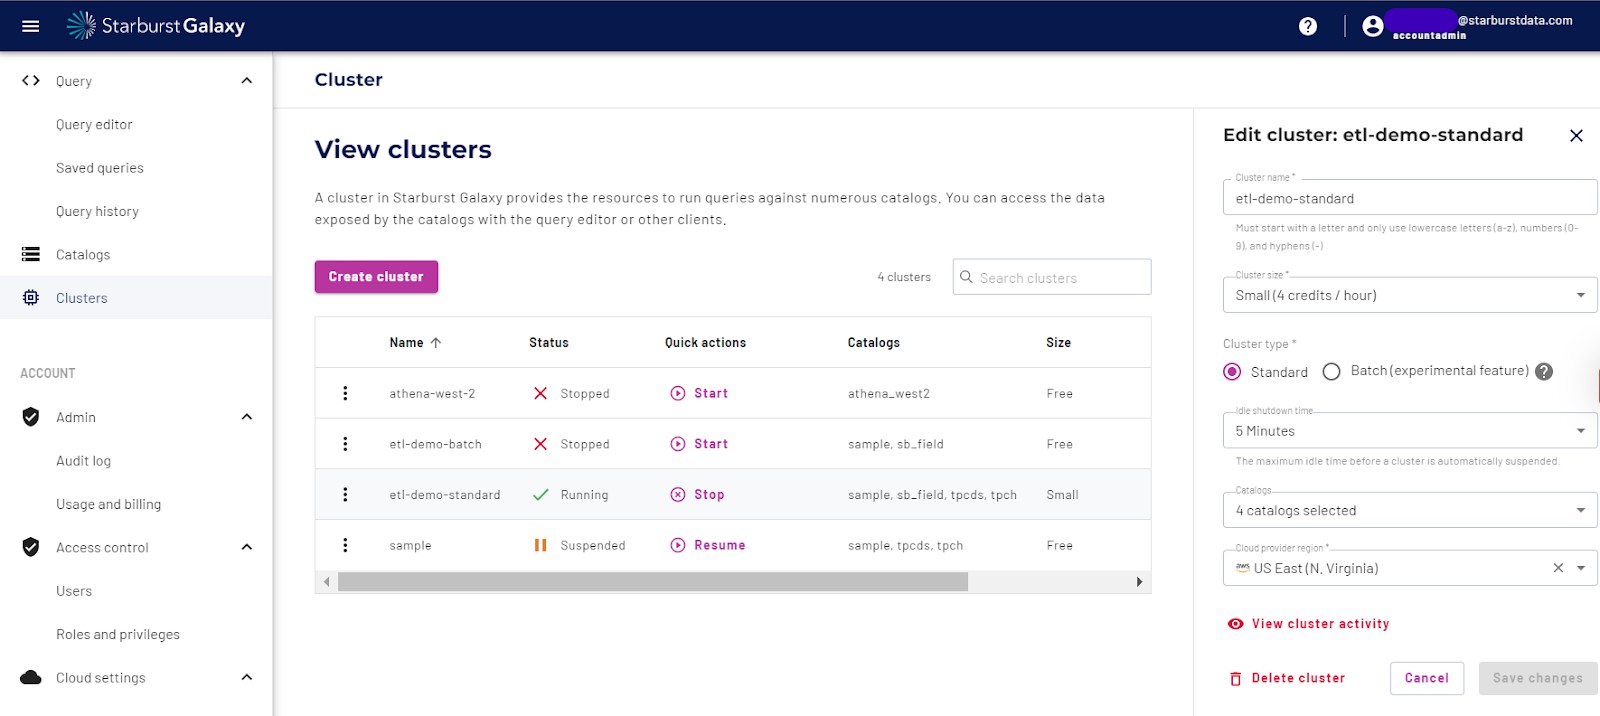1600x716 pixels.
Task: Resume the sample cluster
Action: click(708, 545)
